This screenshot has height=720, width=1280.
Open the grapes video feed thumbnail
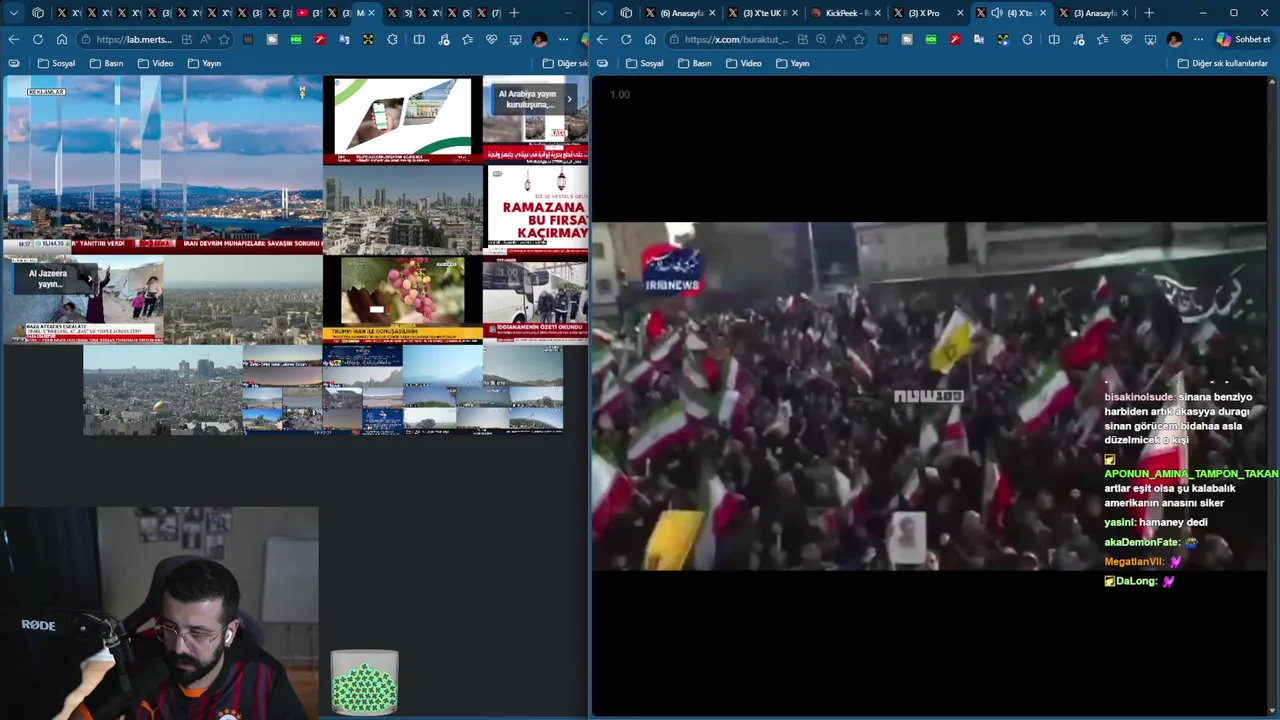coord(403,299)
